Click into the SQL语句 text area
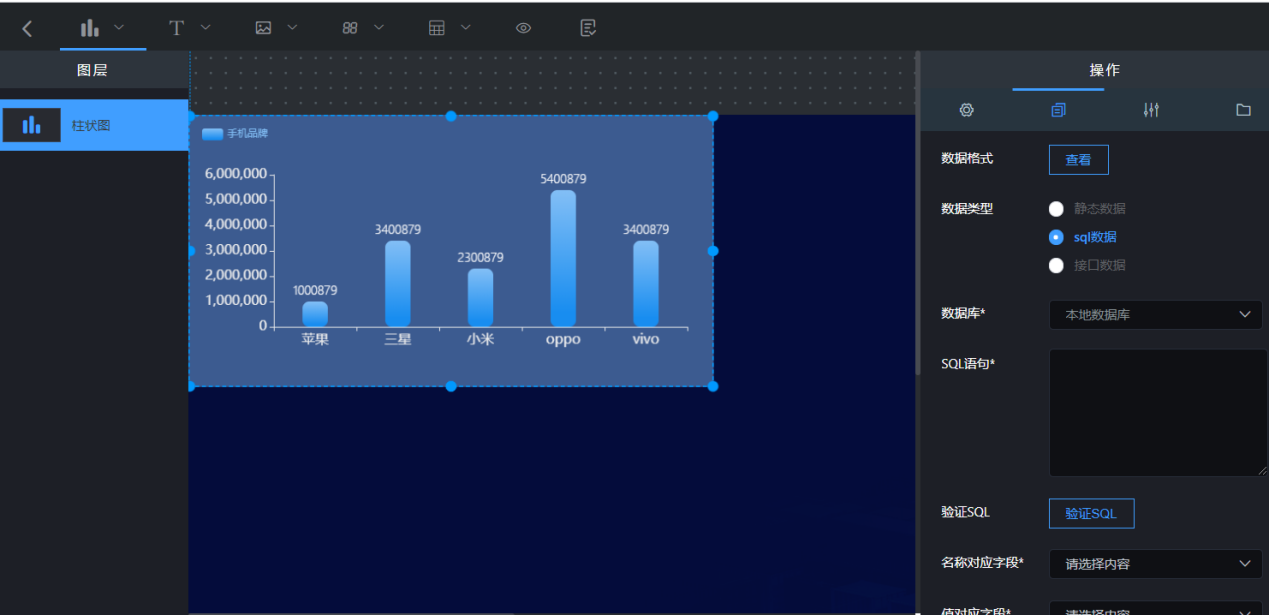1269x615 pixels. (x=1157, y=412)
